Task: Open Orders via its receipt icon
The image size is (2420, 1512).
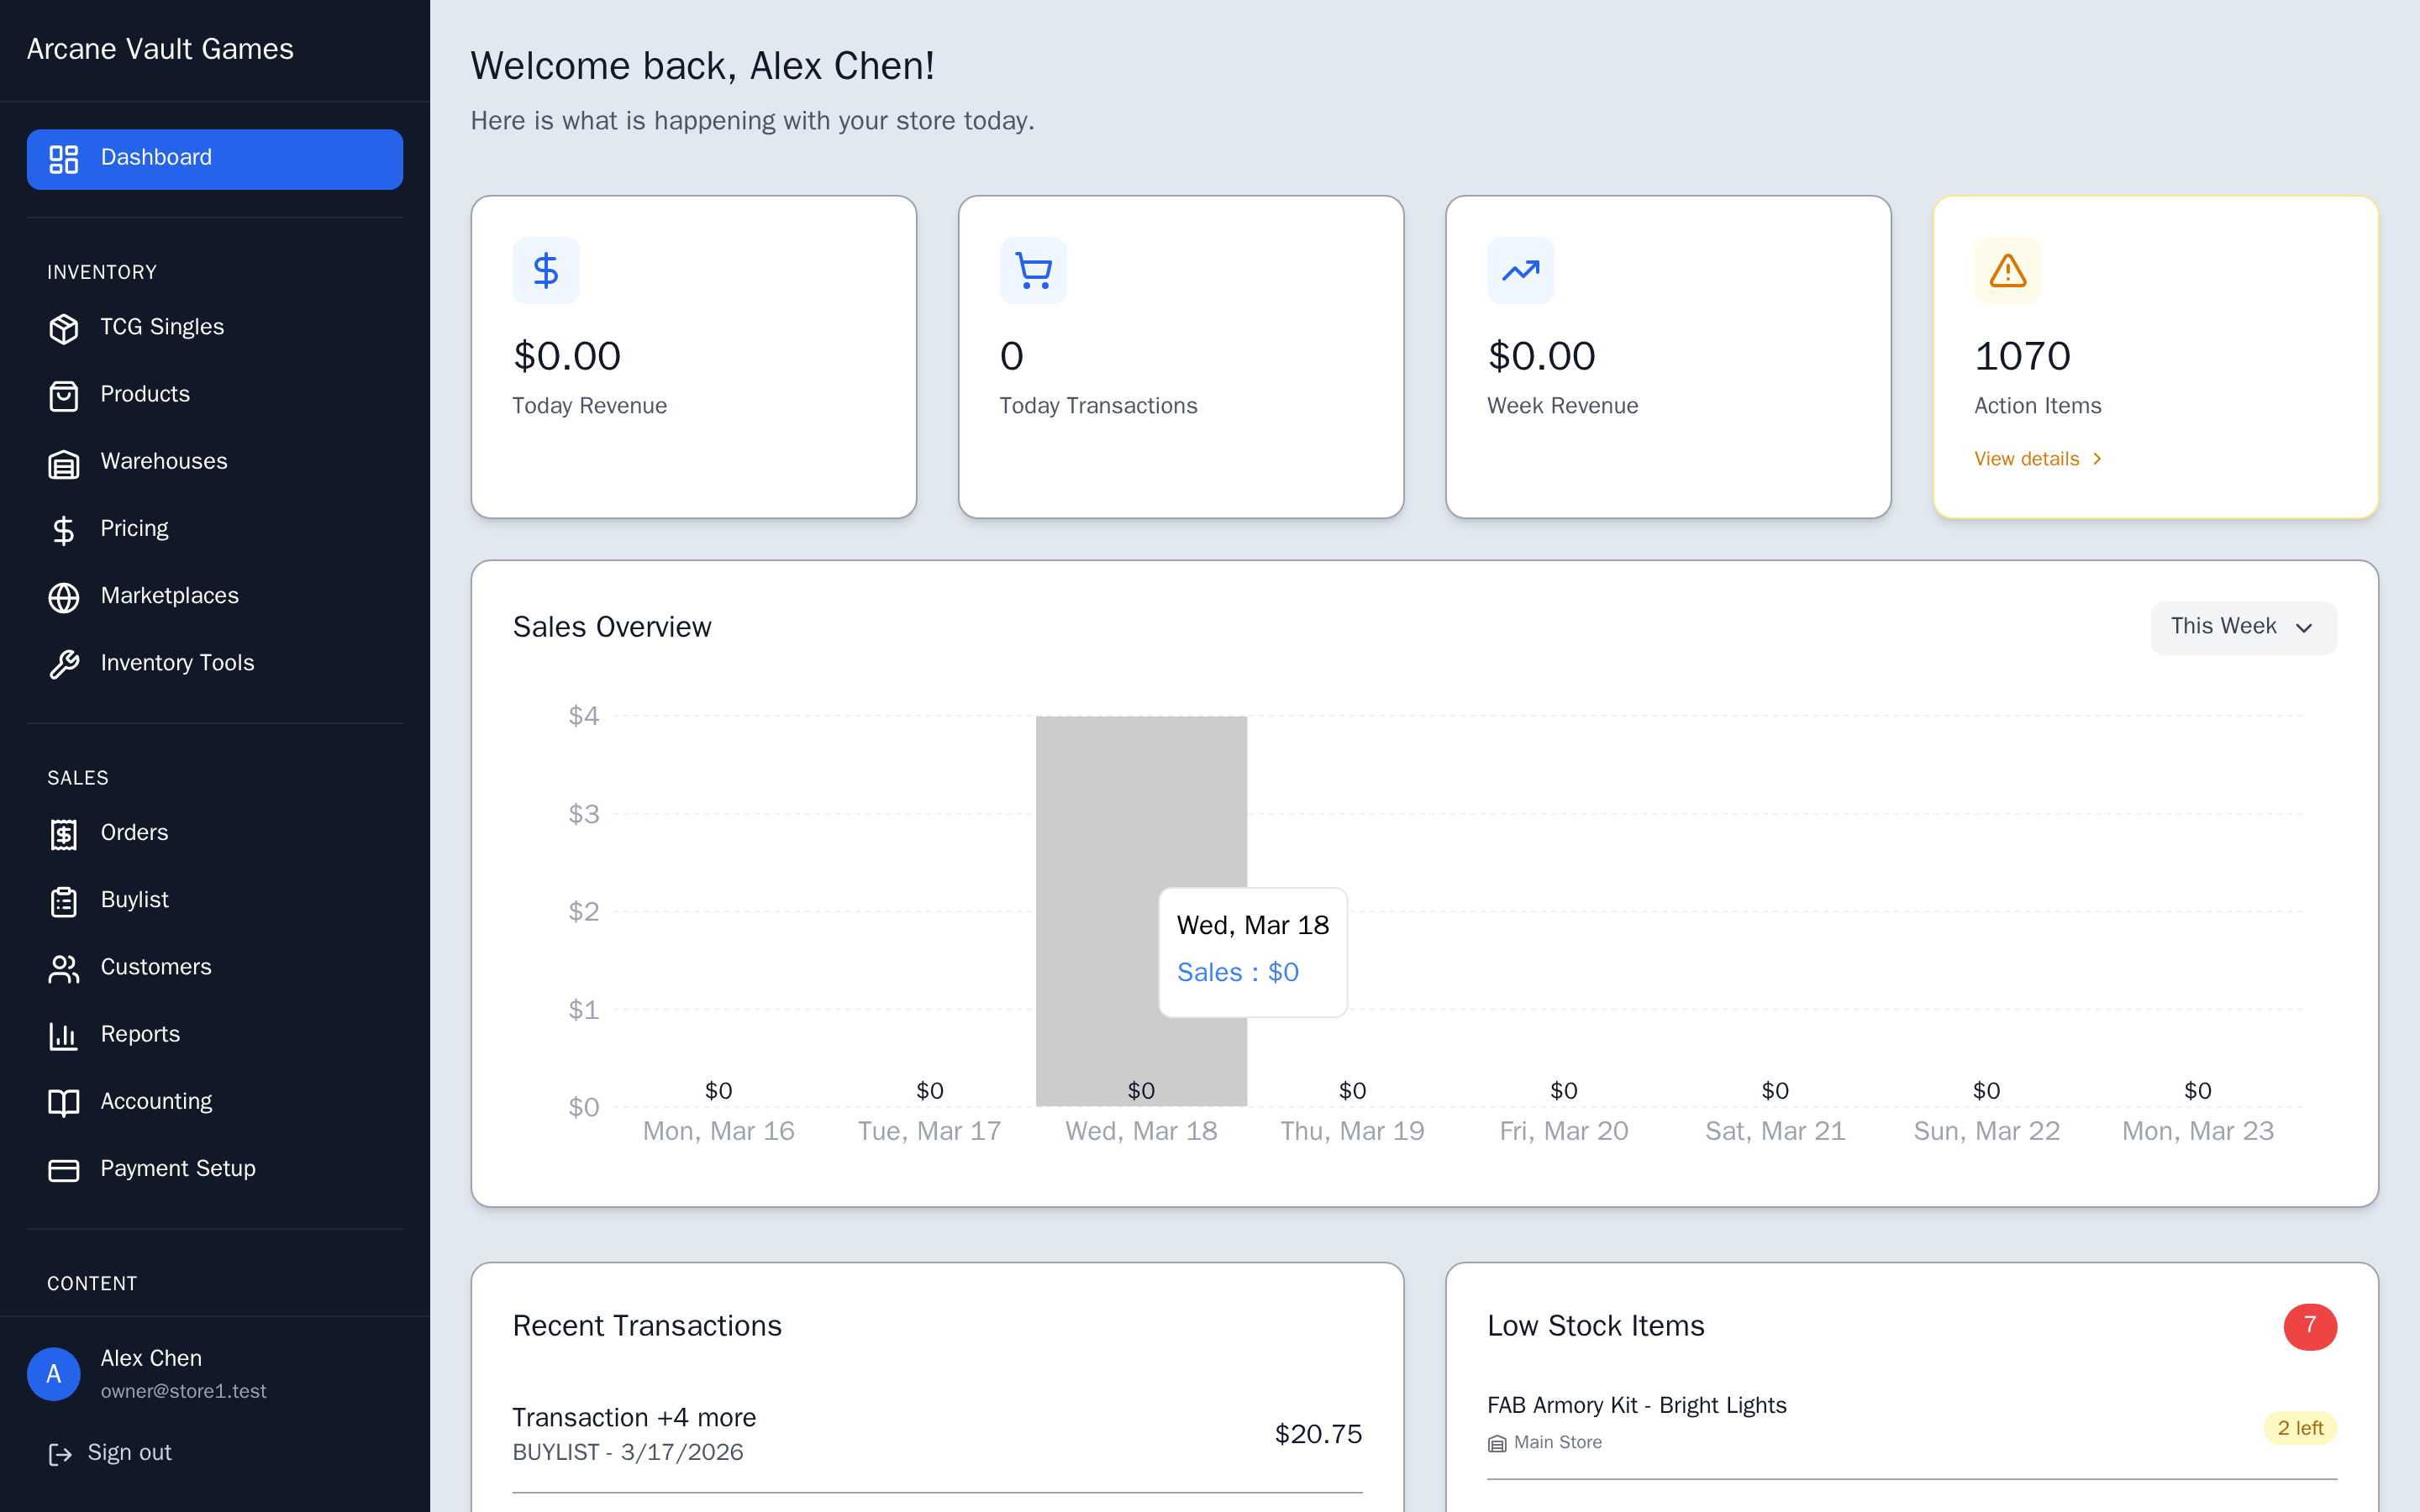Action: click(x=63, y=833)
